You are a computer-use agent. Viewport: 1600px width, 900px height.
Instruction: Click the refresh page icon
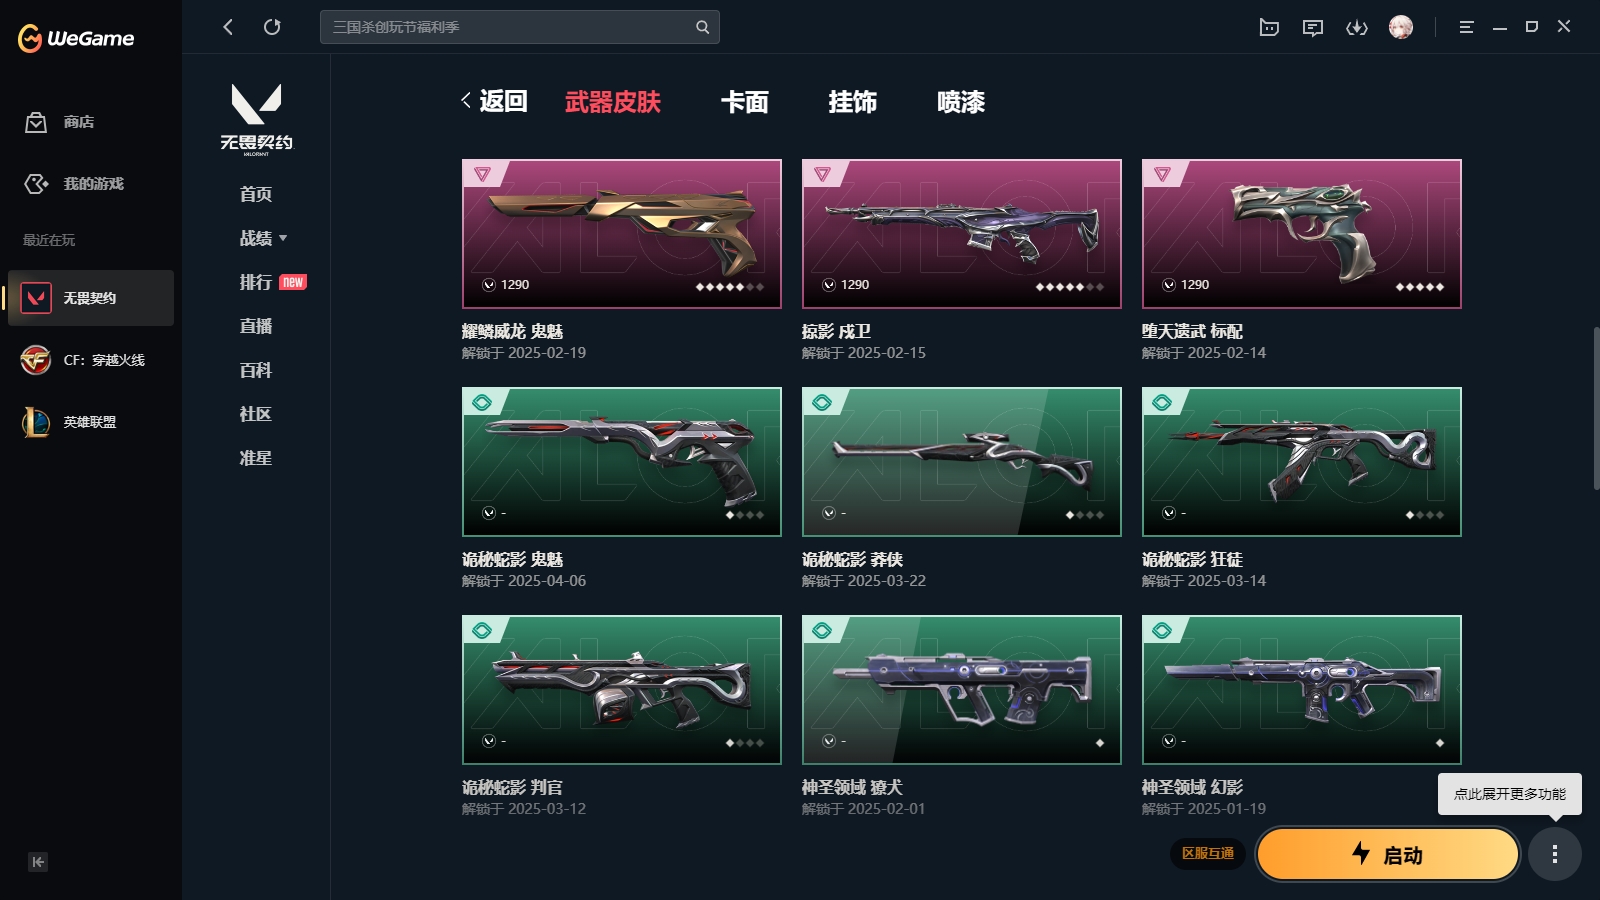[x=272, y=27]
